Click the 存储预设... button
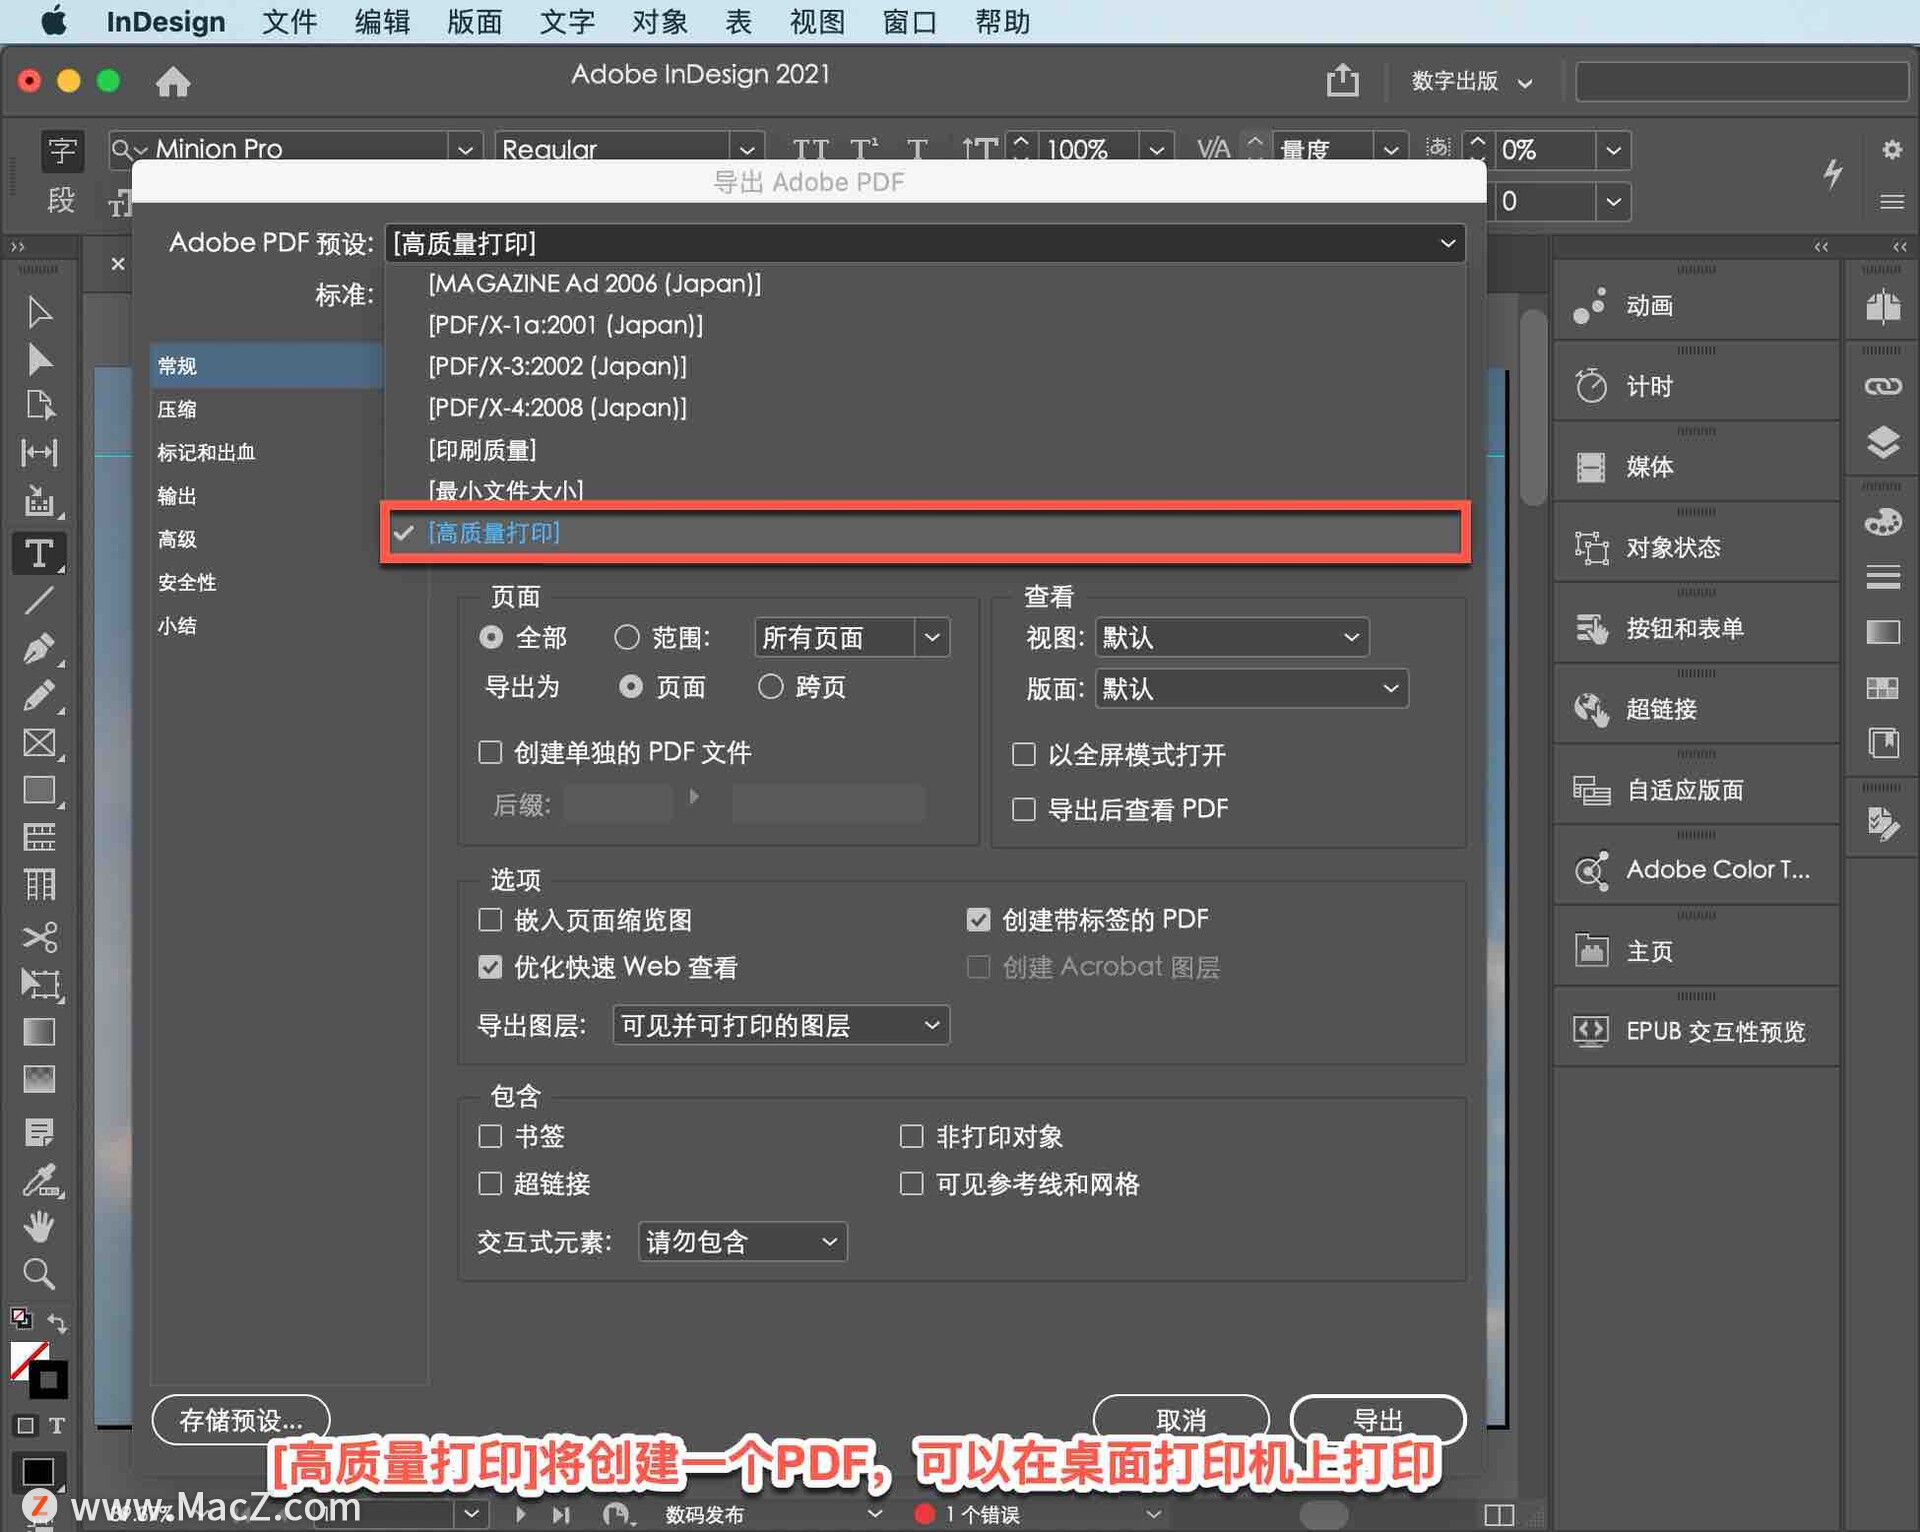This screenshot has height=1532, width=1920. [x=241, y=1420]
